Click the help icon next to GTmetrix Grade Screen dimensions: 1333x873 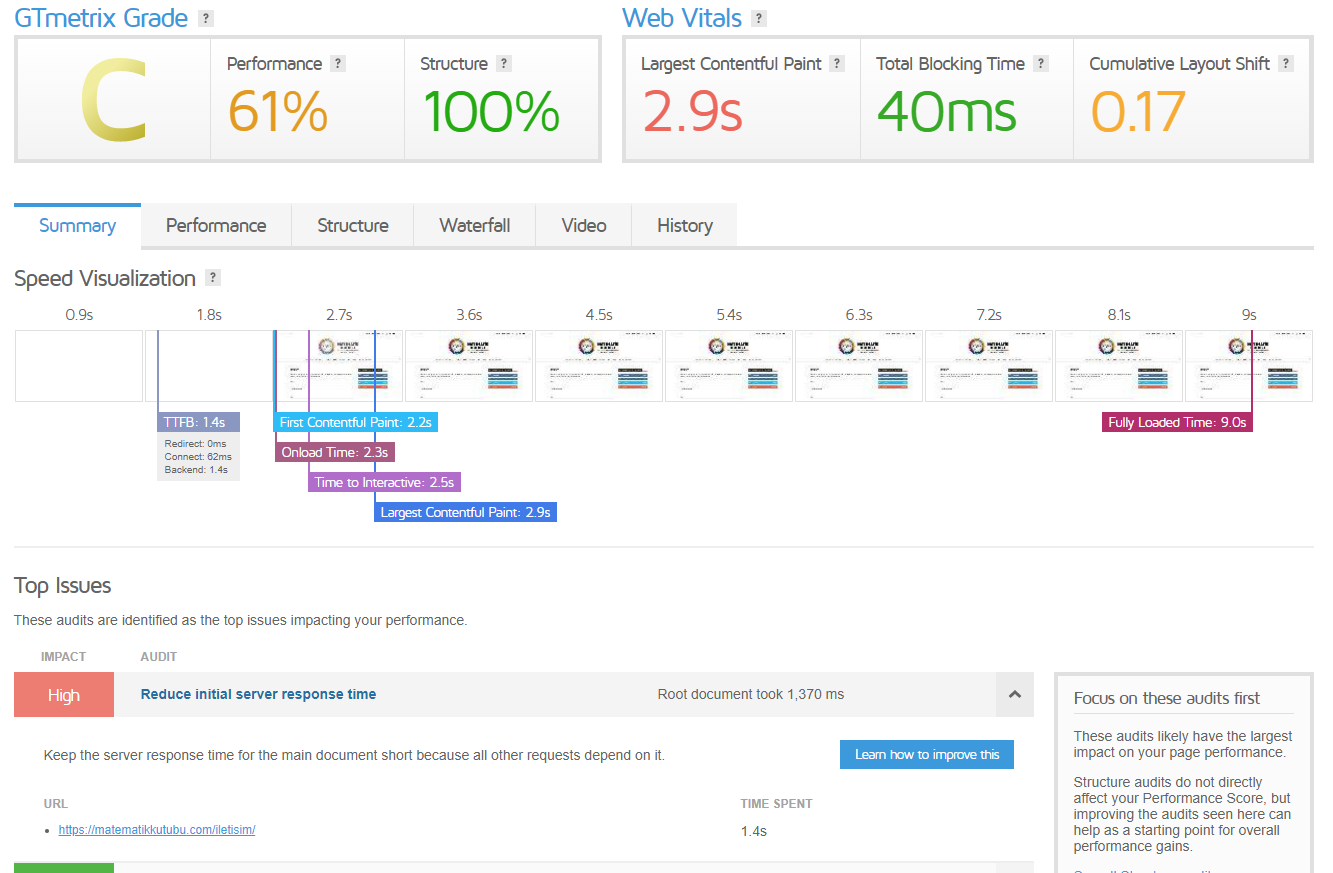tap(205, 18)
